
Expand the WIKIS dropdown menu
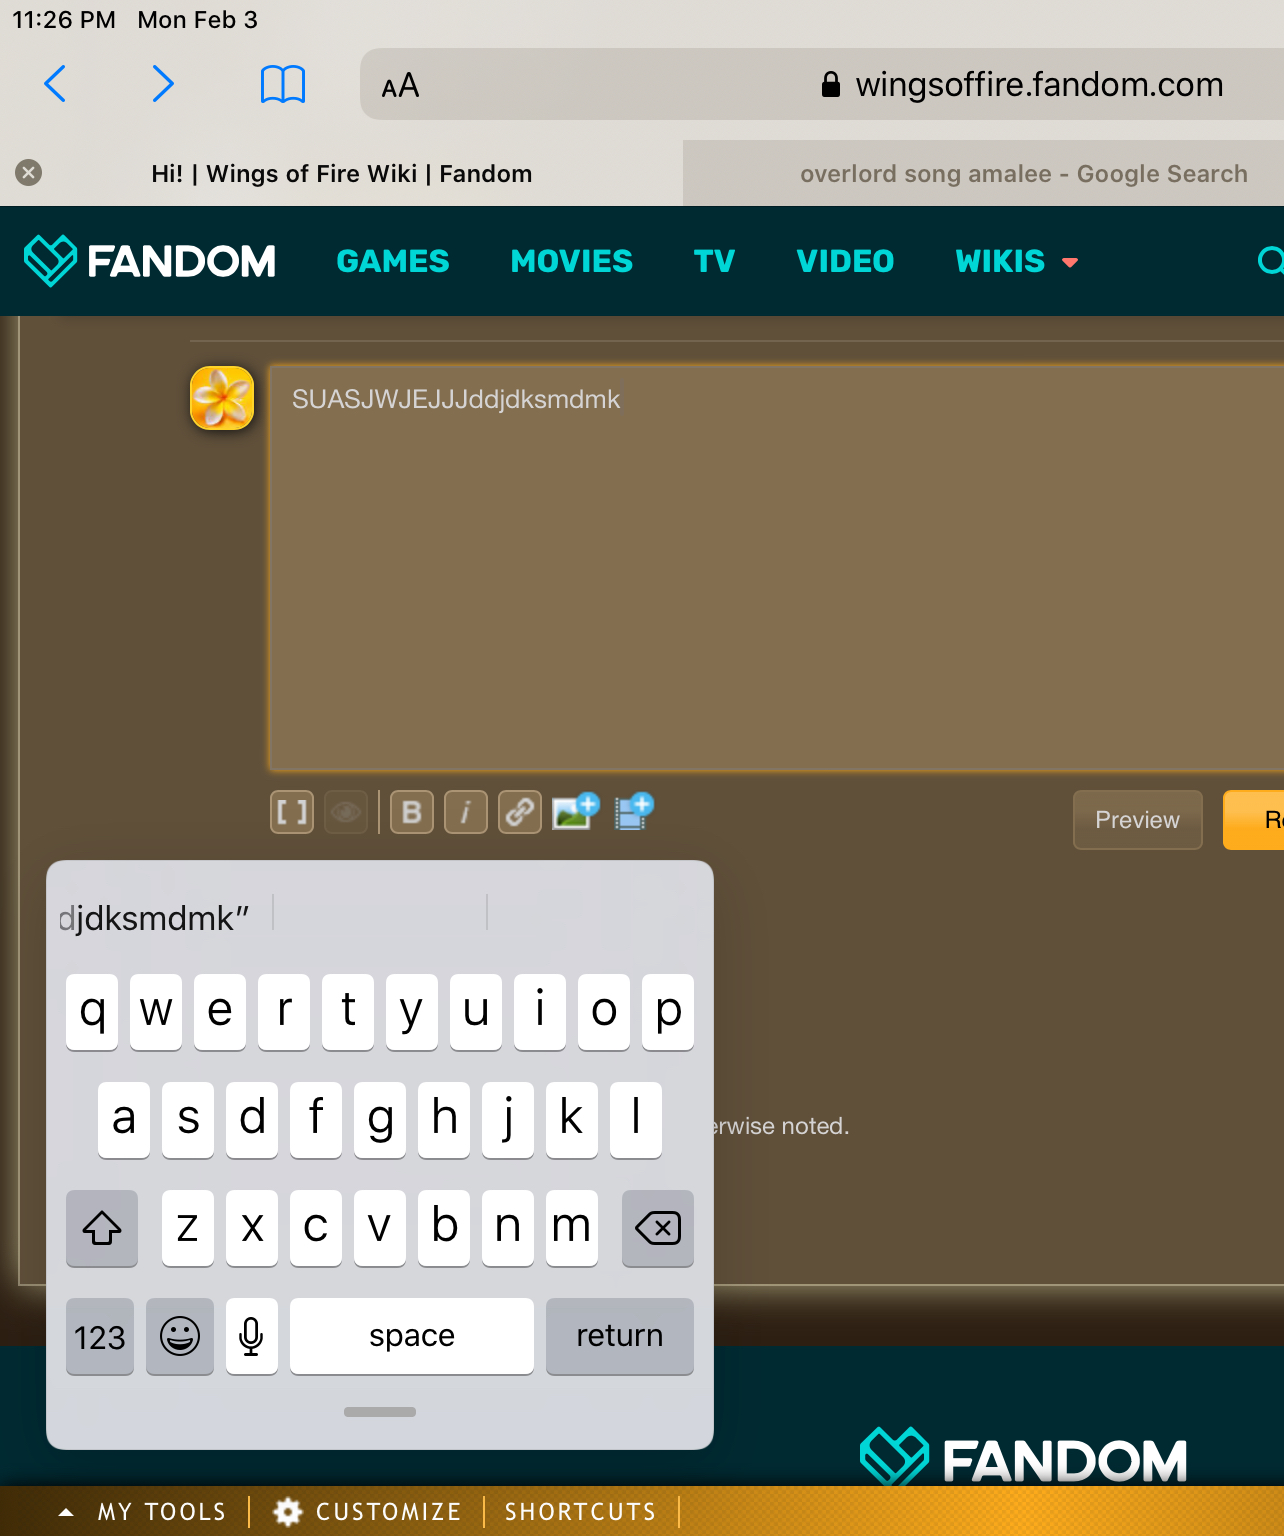pos(1016,262)
